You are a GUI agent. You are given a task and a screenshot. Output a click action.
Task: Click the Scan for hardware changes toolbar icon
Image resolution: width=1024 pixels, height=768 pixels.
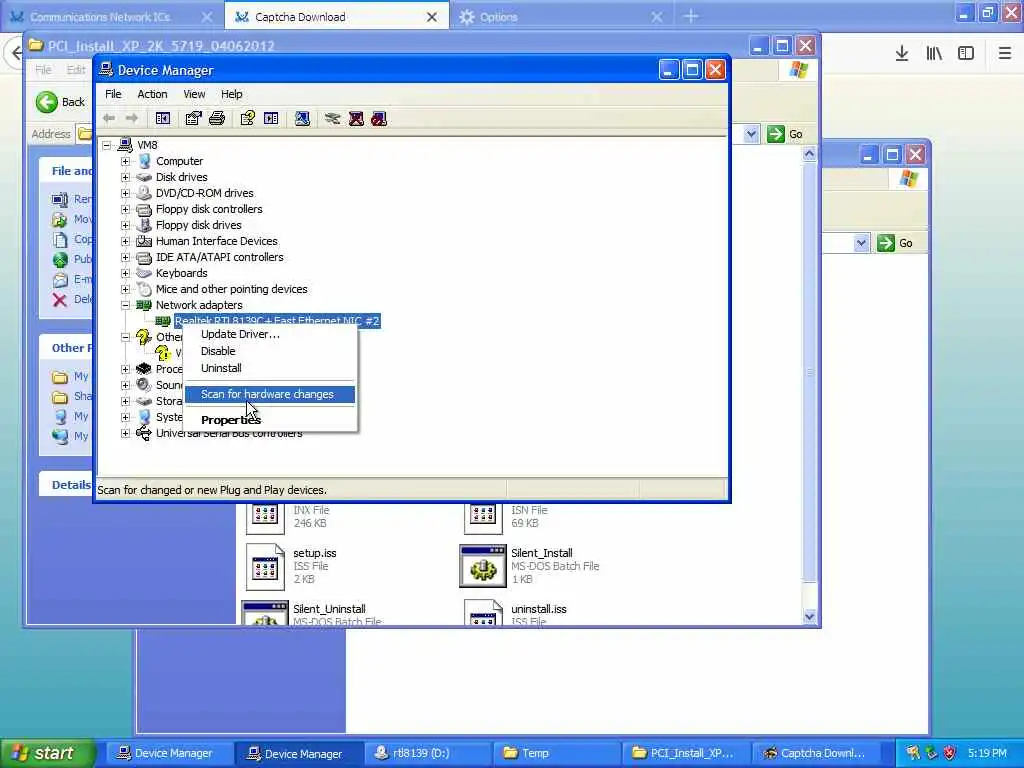pos(302,118)
